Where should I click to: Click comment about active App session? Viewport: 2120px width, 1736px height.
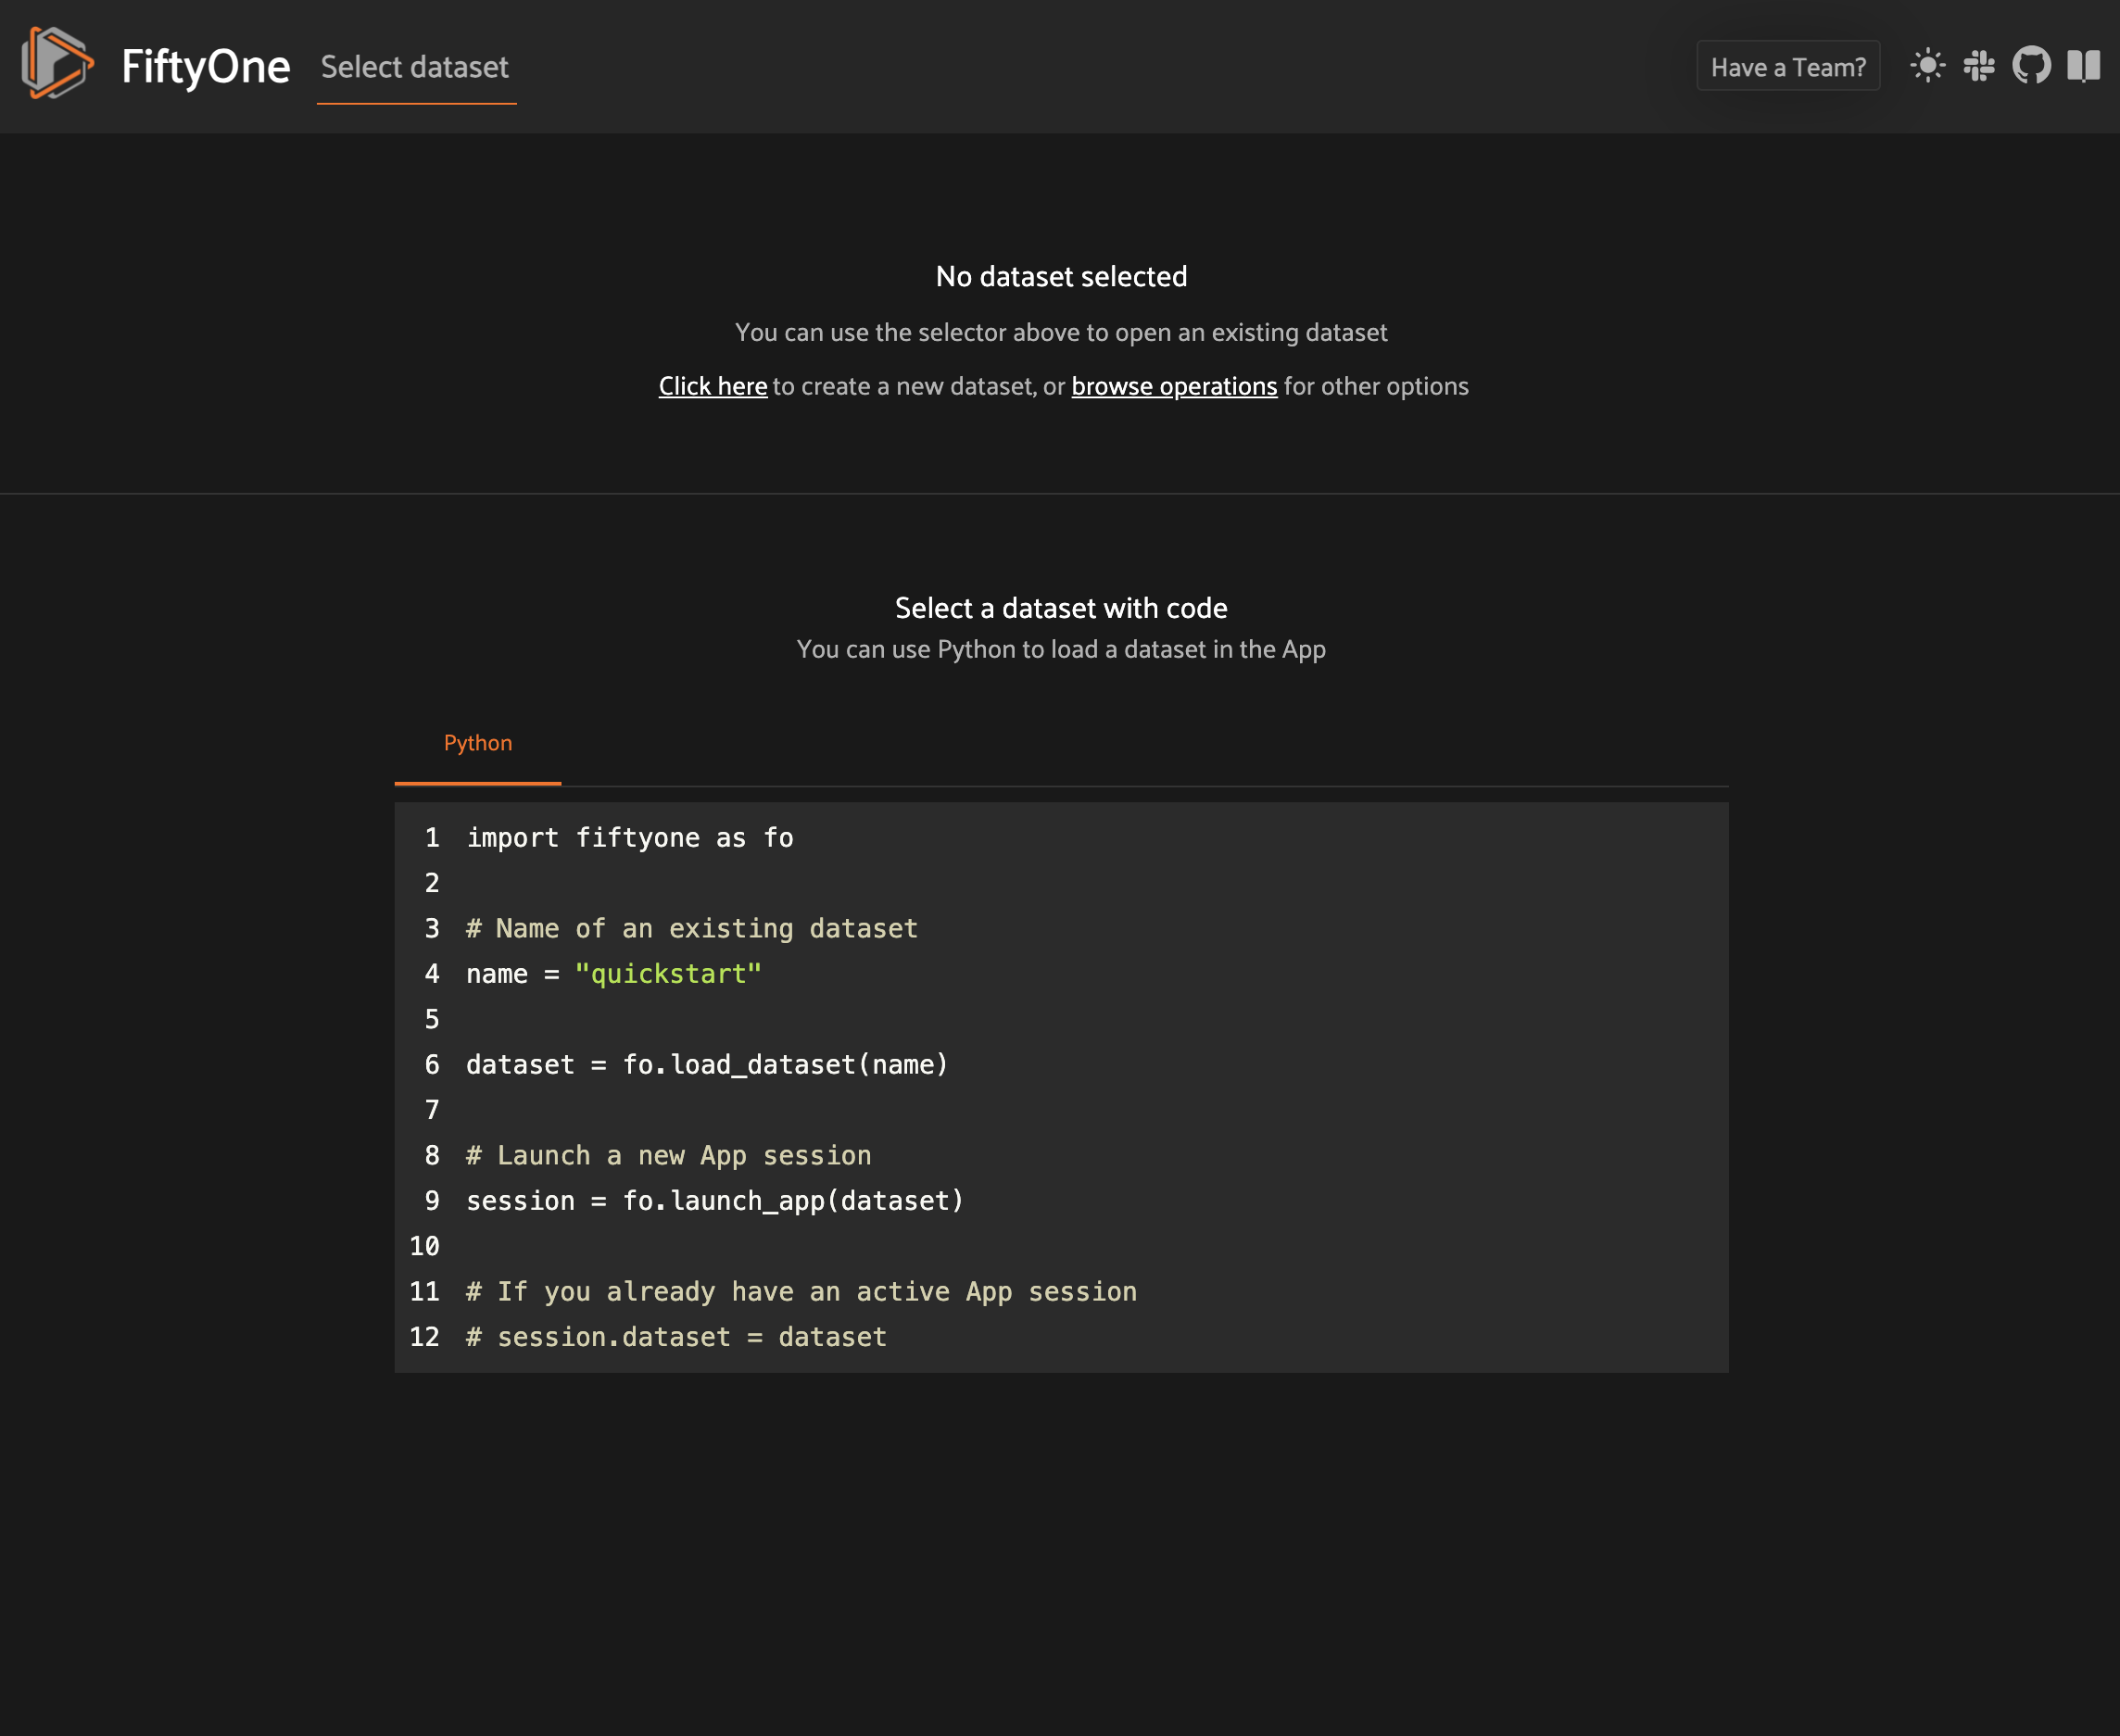click(802, 1292)
